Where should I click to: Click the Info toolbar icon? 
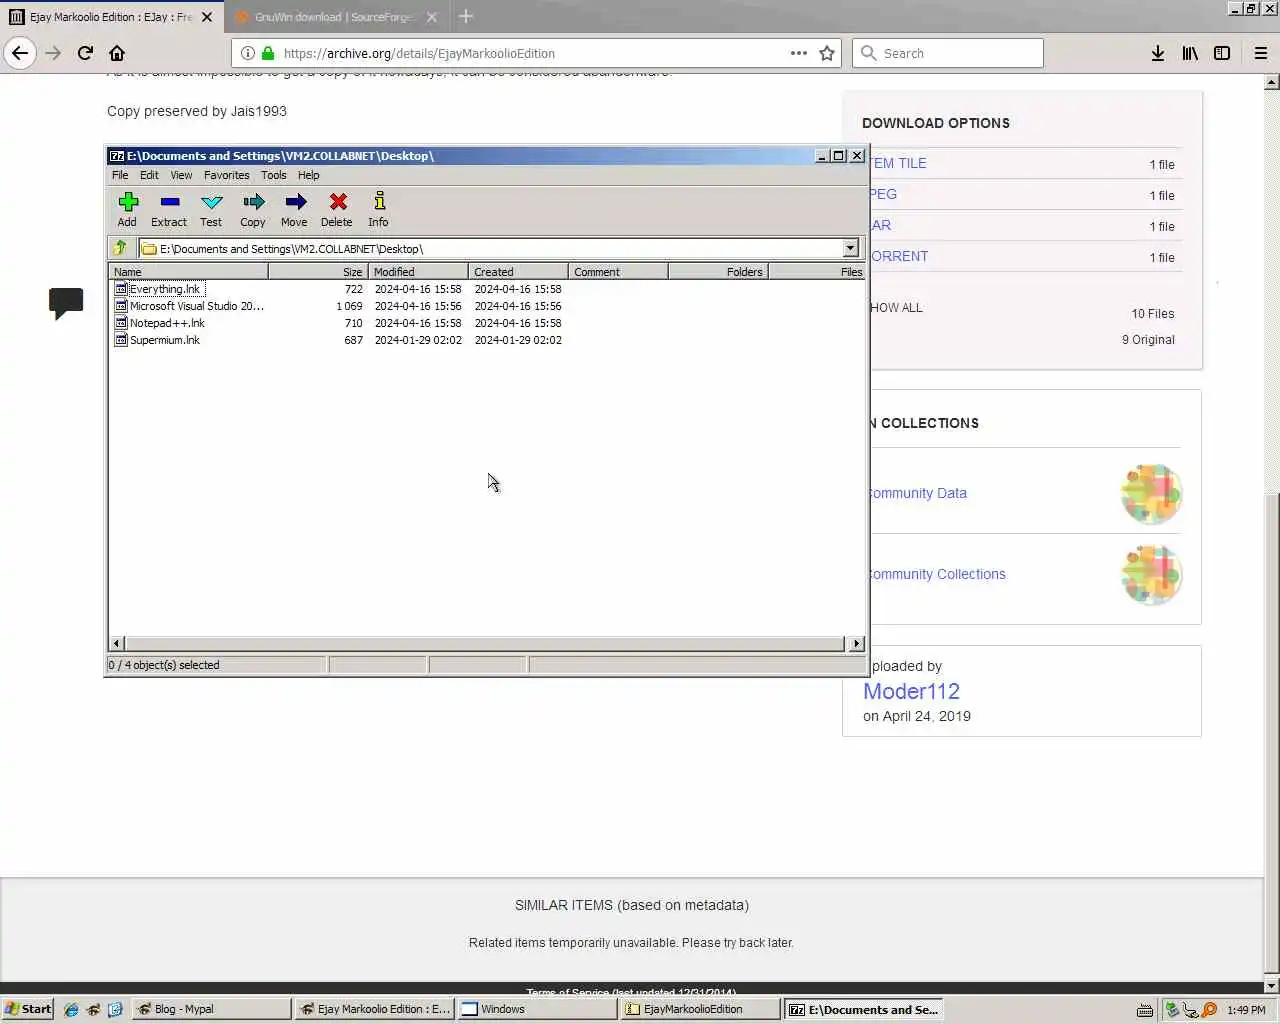coord(378,210)
